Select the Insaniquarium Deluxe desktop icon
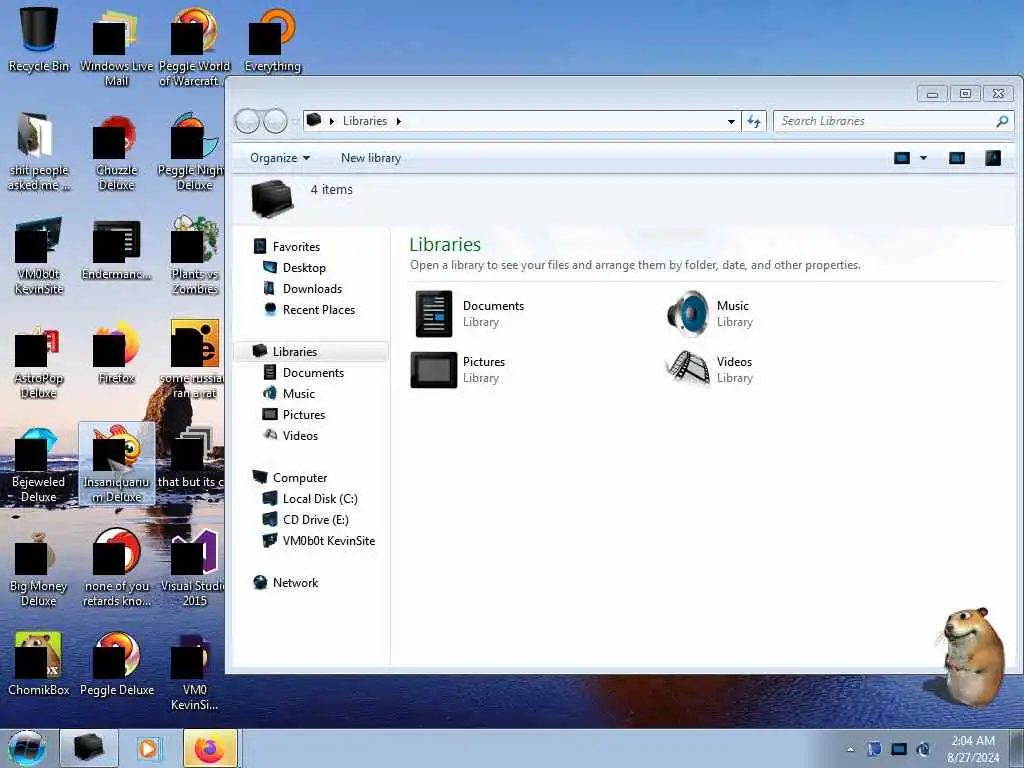 pos(116,464)
